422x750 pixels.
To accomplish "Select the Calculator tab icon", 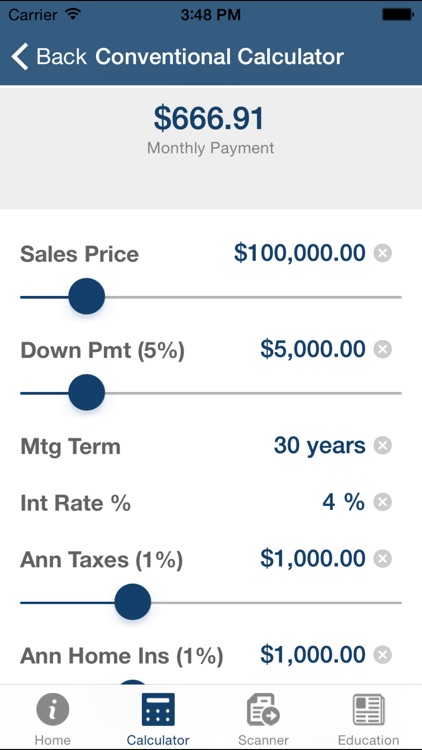I will (158, 710).
